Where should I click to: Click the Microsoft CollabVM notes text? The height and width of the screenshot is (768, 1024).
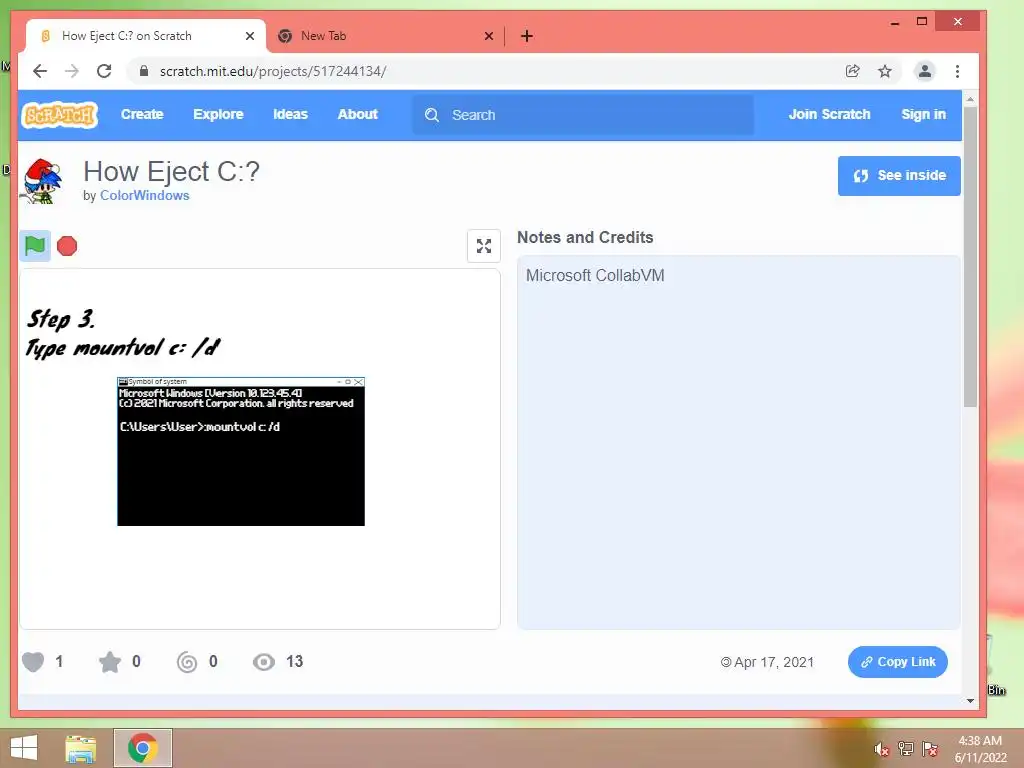595,276
